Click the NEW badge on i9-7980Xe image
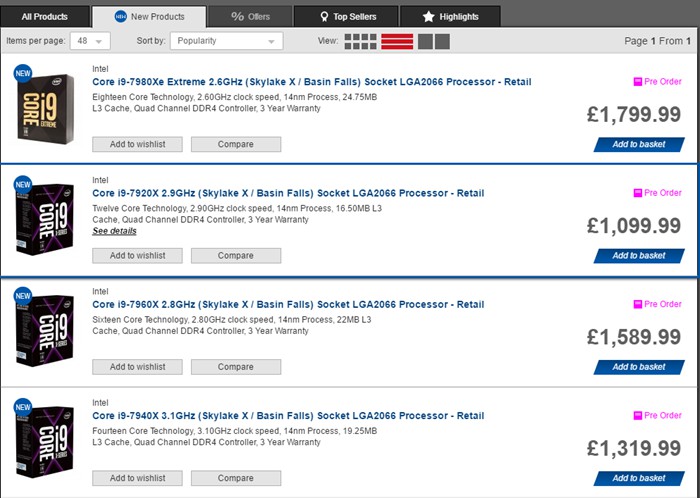 click(23, 74)
